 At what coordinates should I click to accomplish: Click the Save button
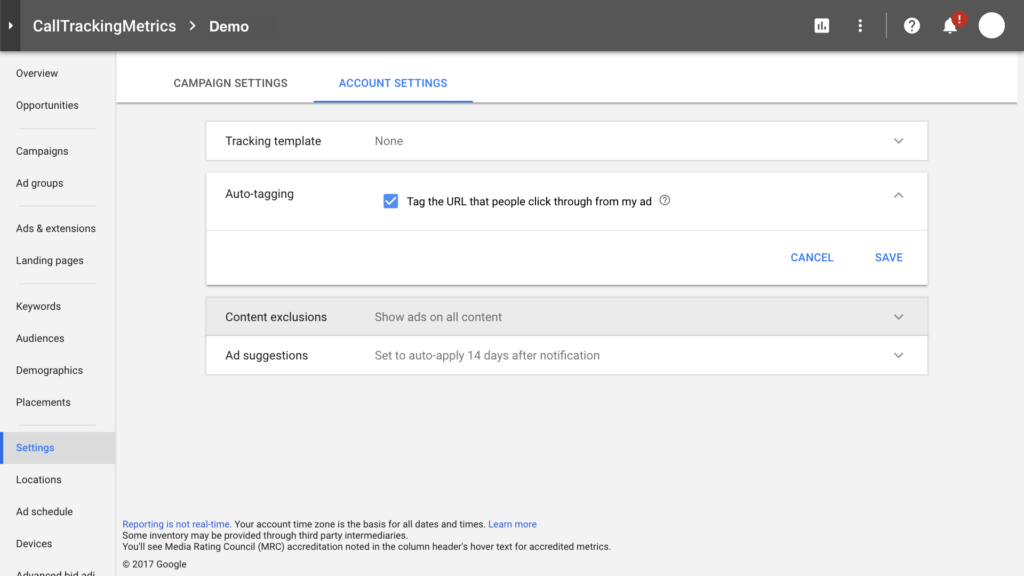[888, 257]
